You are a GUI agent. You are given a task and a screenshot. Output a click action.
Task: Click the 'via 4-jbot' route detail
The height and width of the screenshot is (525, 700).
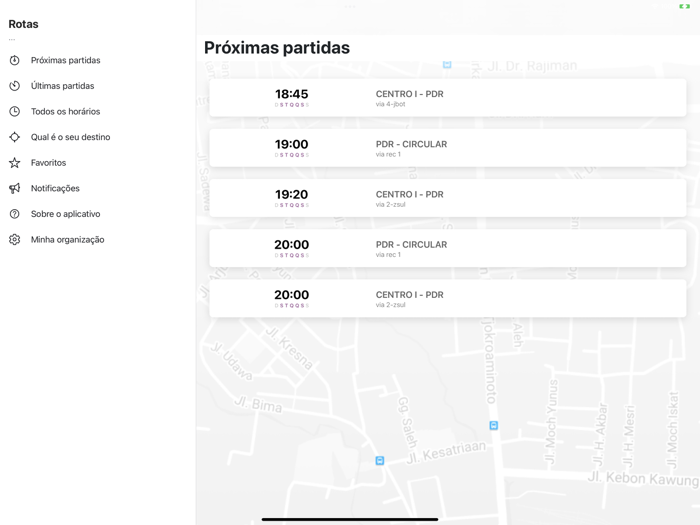coord(391,104)
